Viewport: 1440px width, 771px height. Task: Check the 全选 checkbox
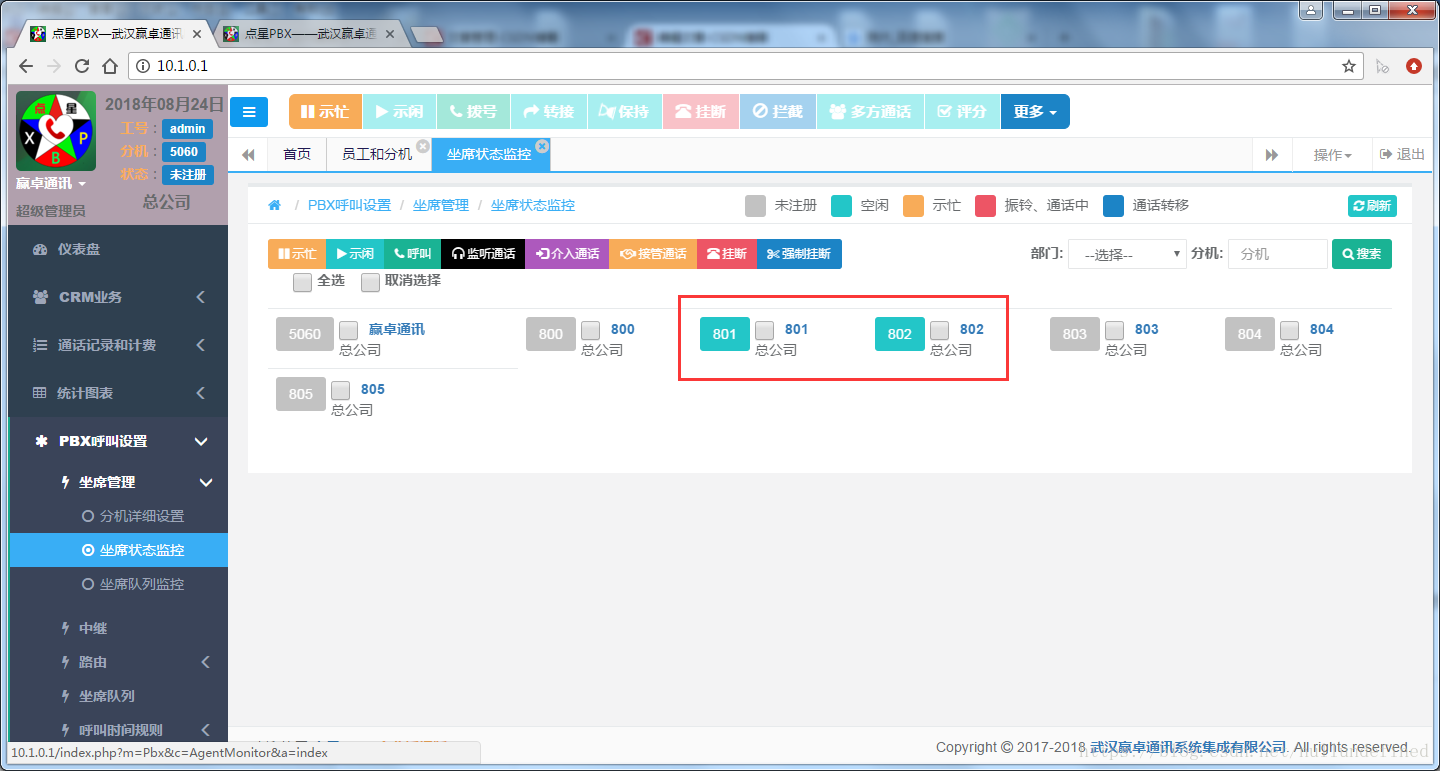coord(302,283)
